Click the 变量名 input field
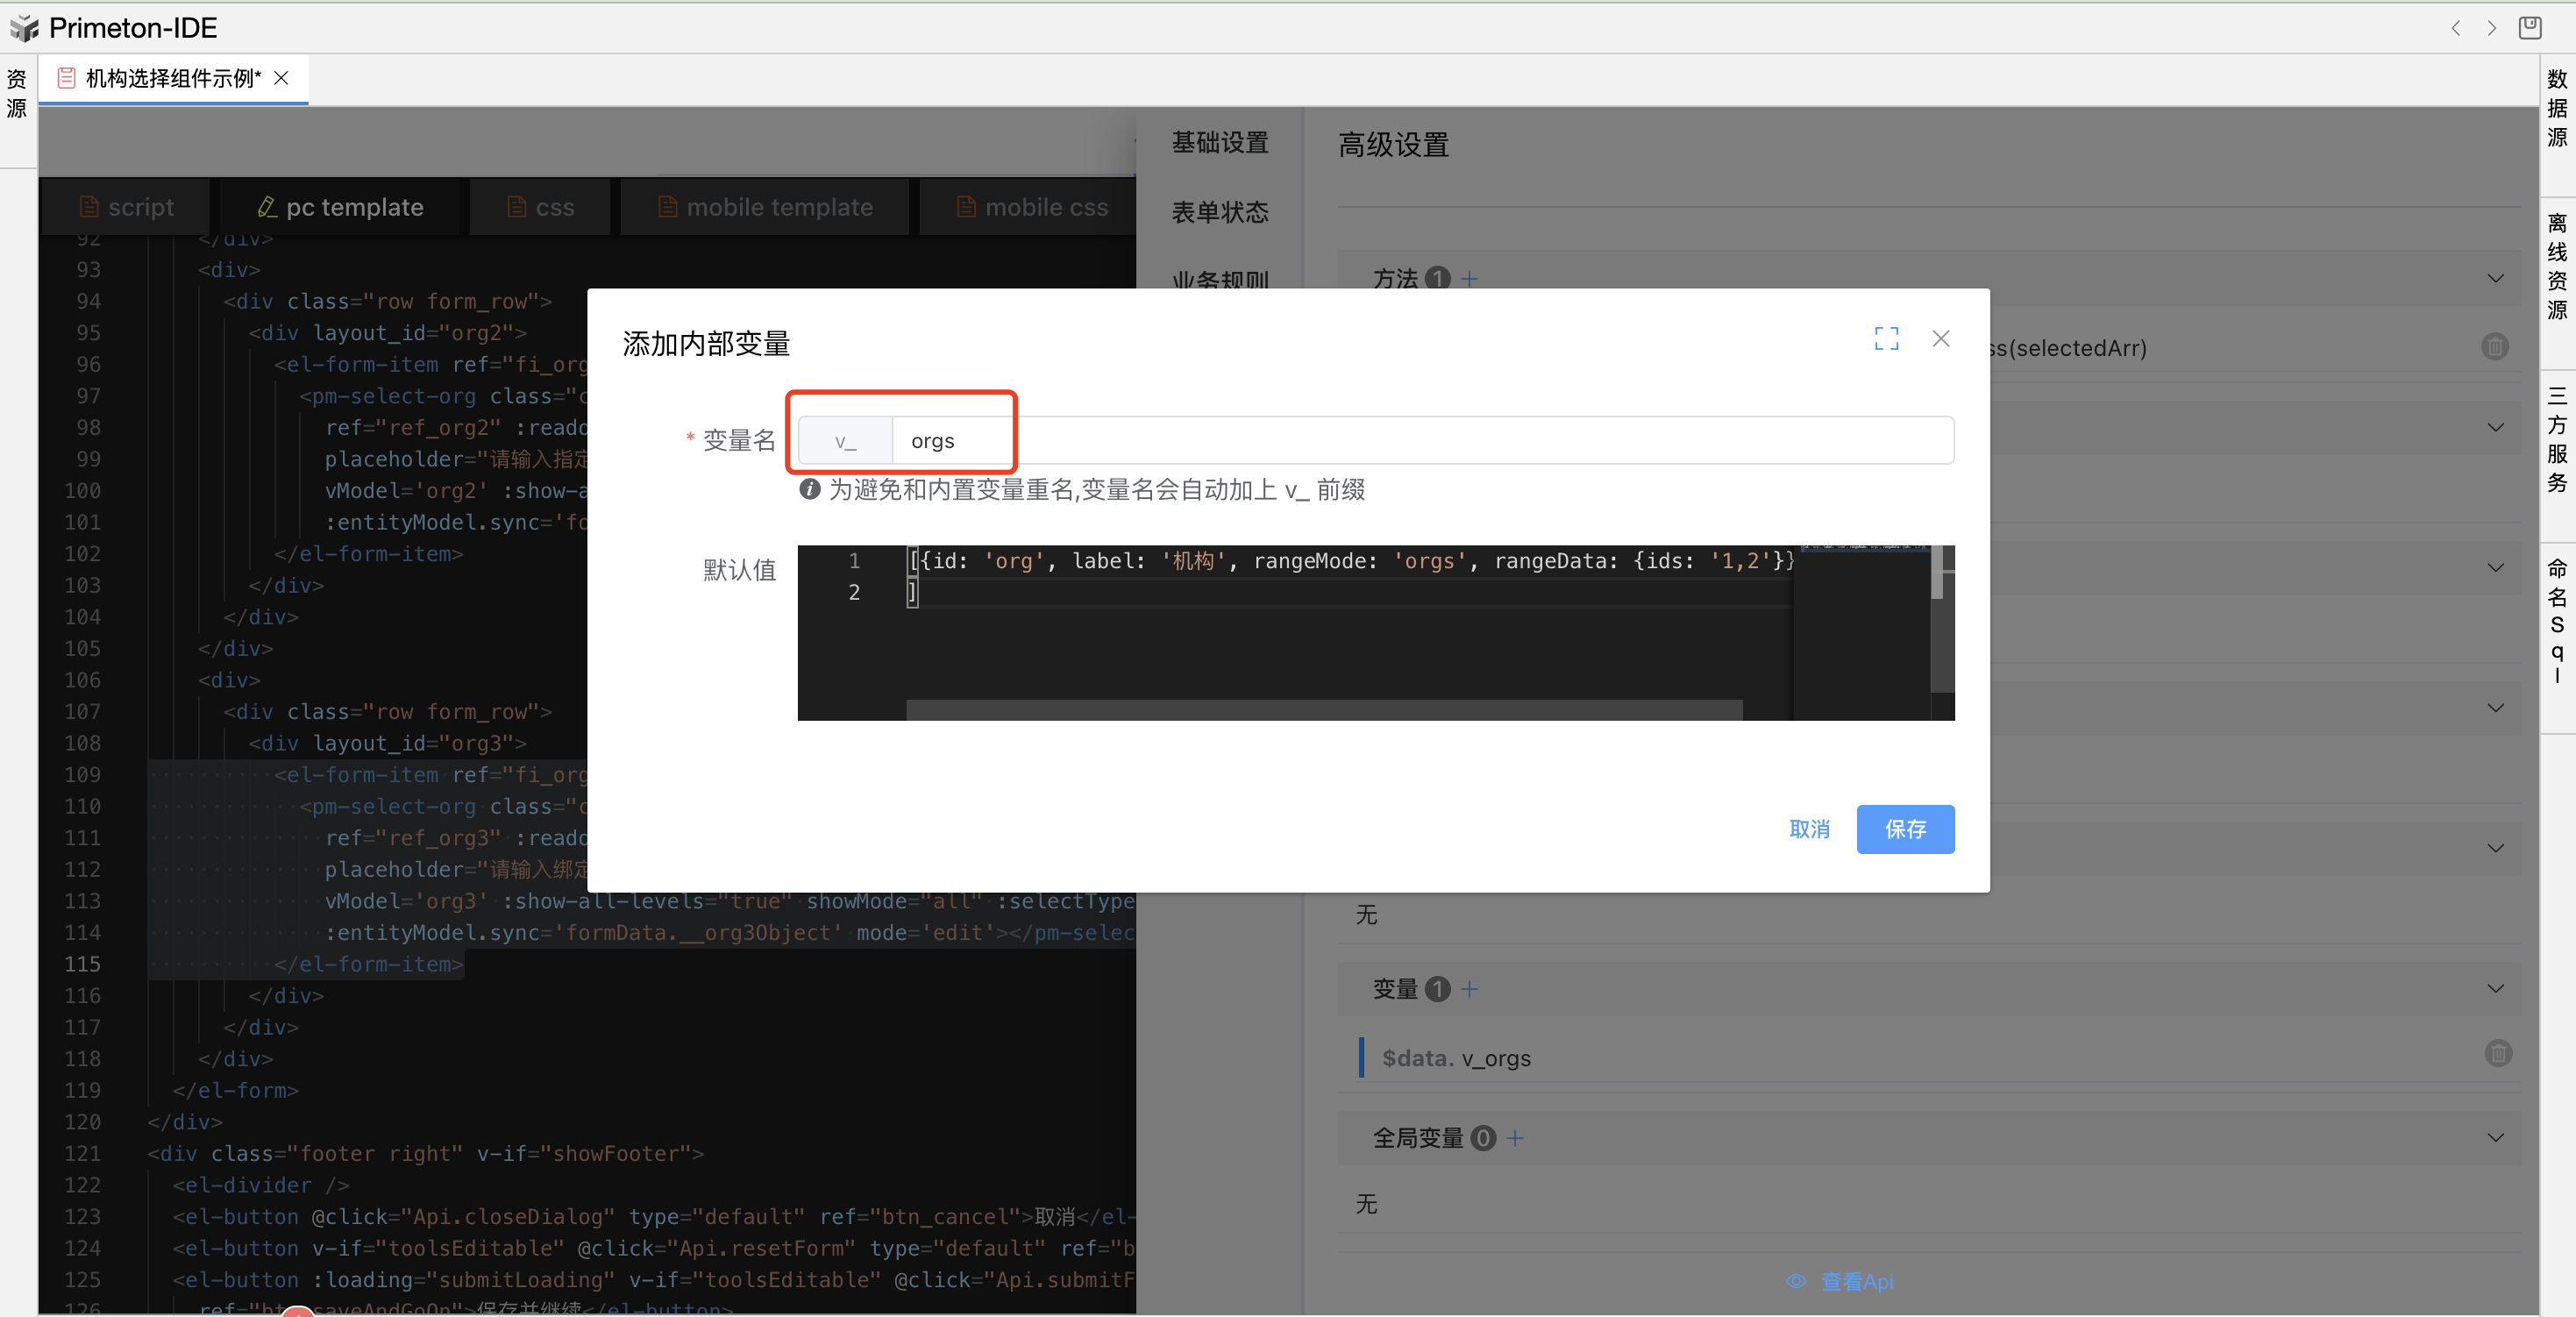Screen dimensions: 2576x1317 pos(1420,441)
